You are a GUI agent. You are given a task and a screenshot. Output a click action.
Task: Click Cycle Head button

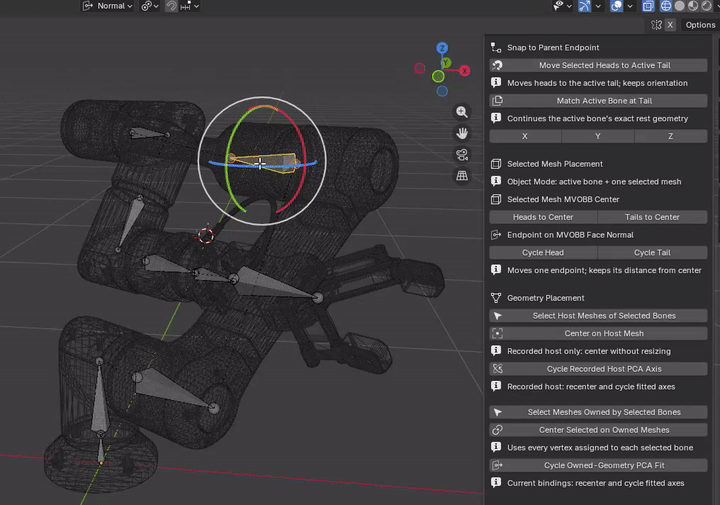pos(543,252)
